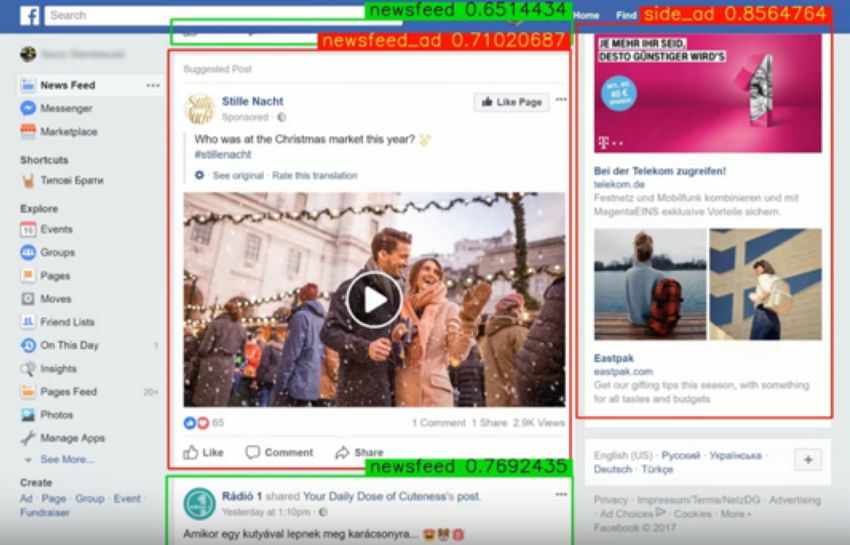Open Bei der Telekom zugreifen! link
The image size is (850, 545).
[660, 171]
